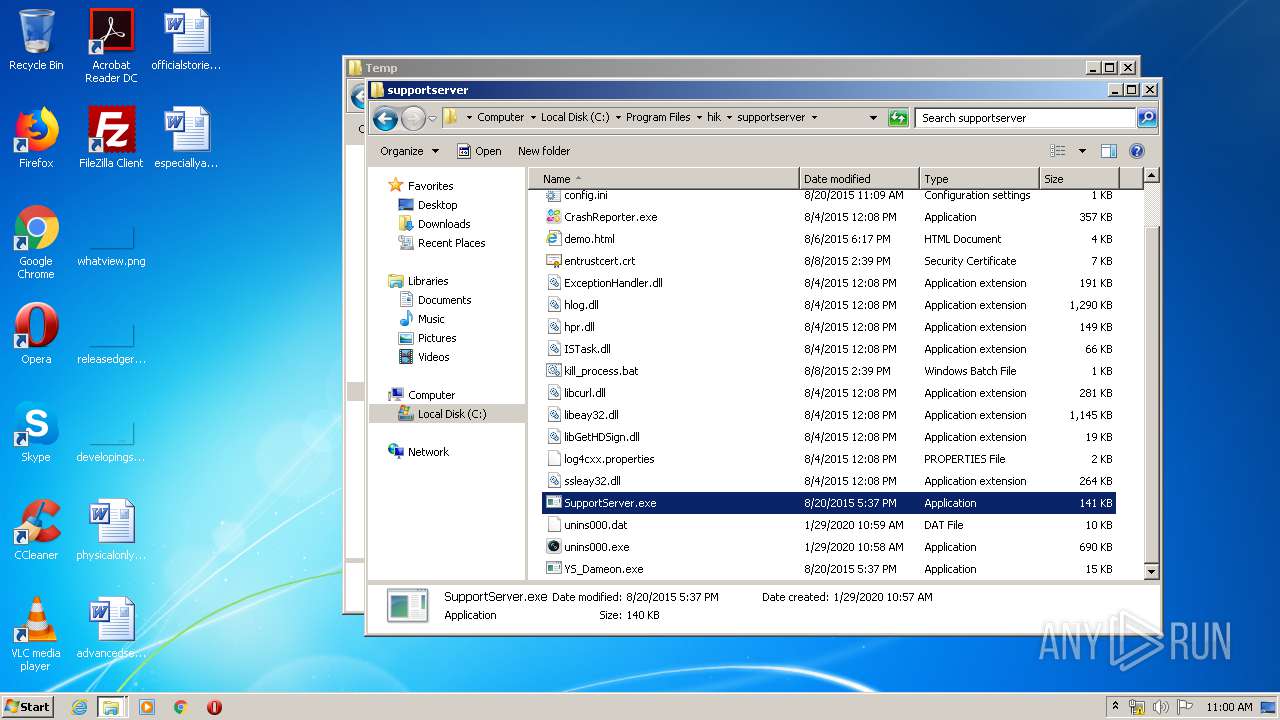Select Downloads under Favorites
This screenshot has width=1280, height=720.
(x=434, y=224)
